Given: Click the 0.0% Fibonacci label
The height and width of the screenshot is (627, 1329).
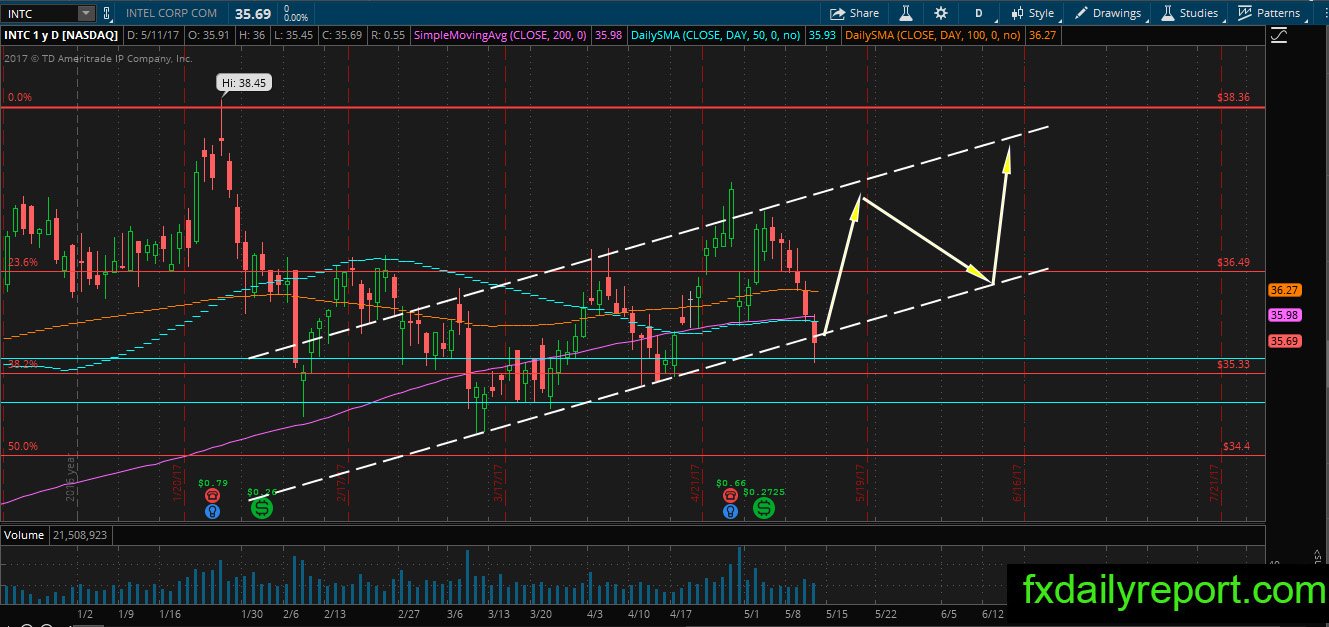Looking at the screenshot, I should click(x=20, y=98).
